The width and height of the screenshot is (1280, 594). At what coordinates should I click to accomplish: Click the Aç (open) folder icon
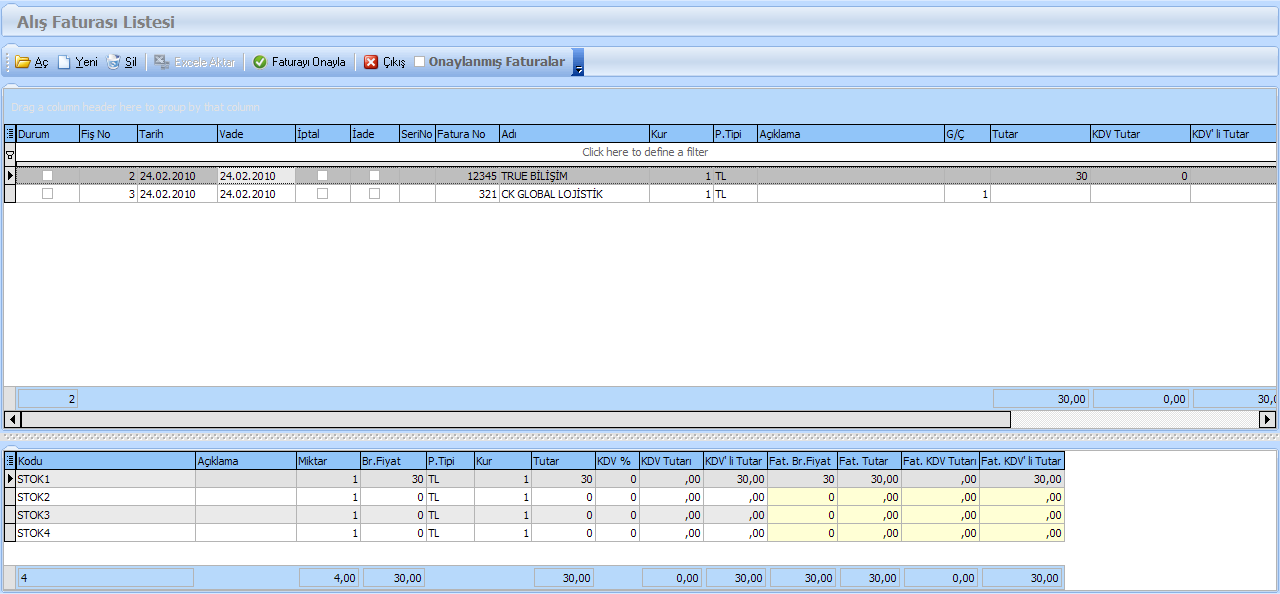(23, 62)
